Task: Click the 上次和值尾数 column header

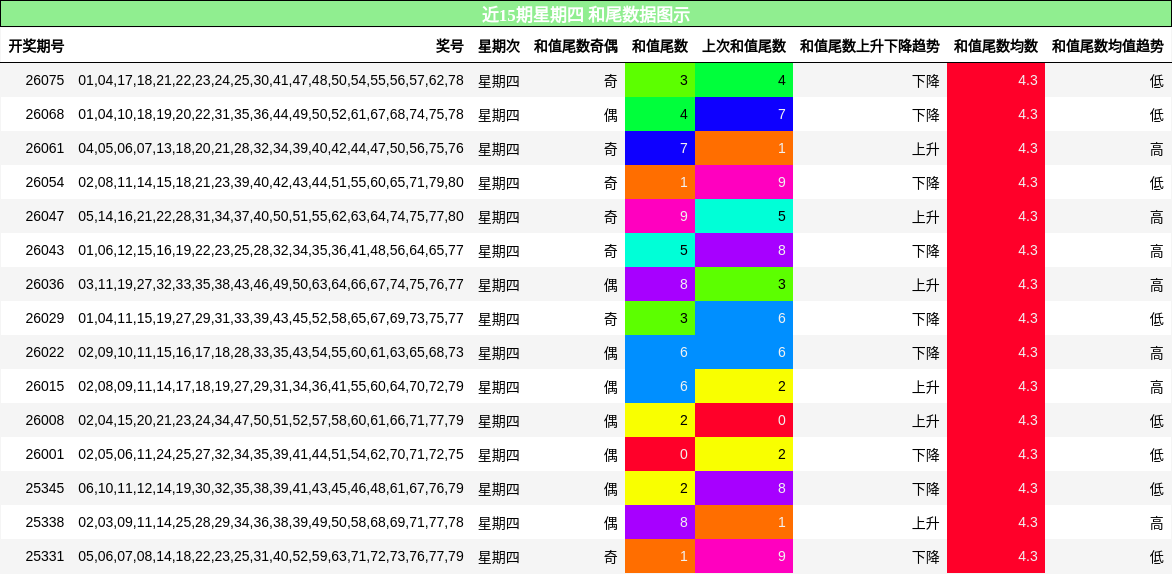Action: 744,46
